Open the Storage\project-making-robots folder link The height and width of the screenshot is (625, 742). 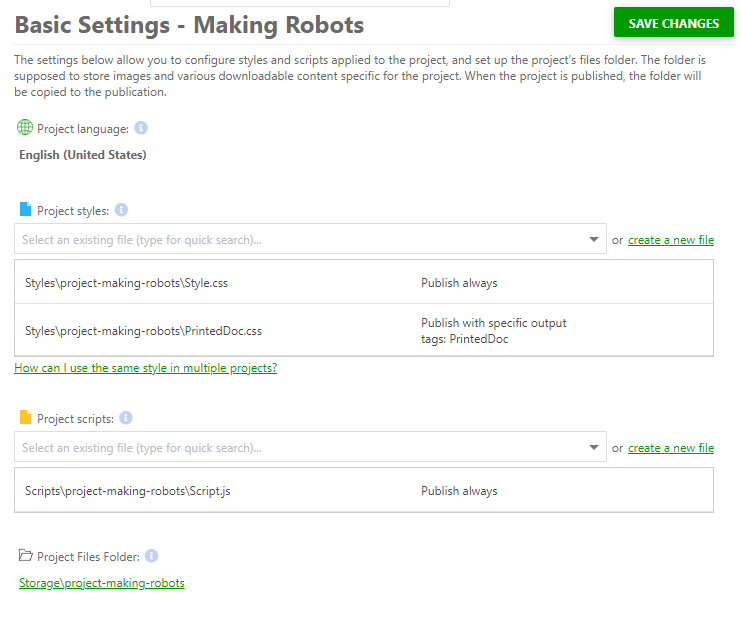tap(102, 583)
